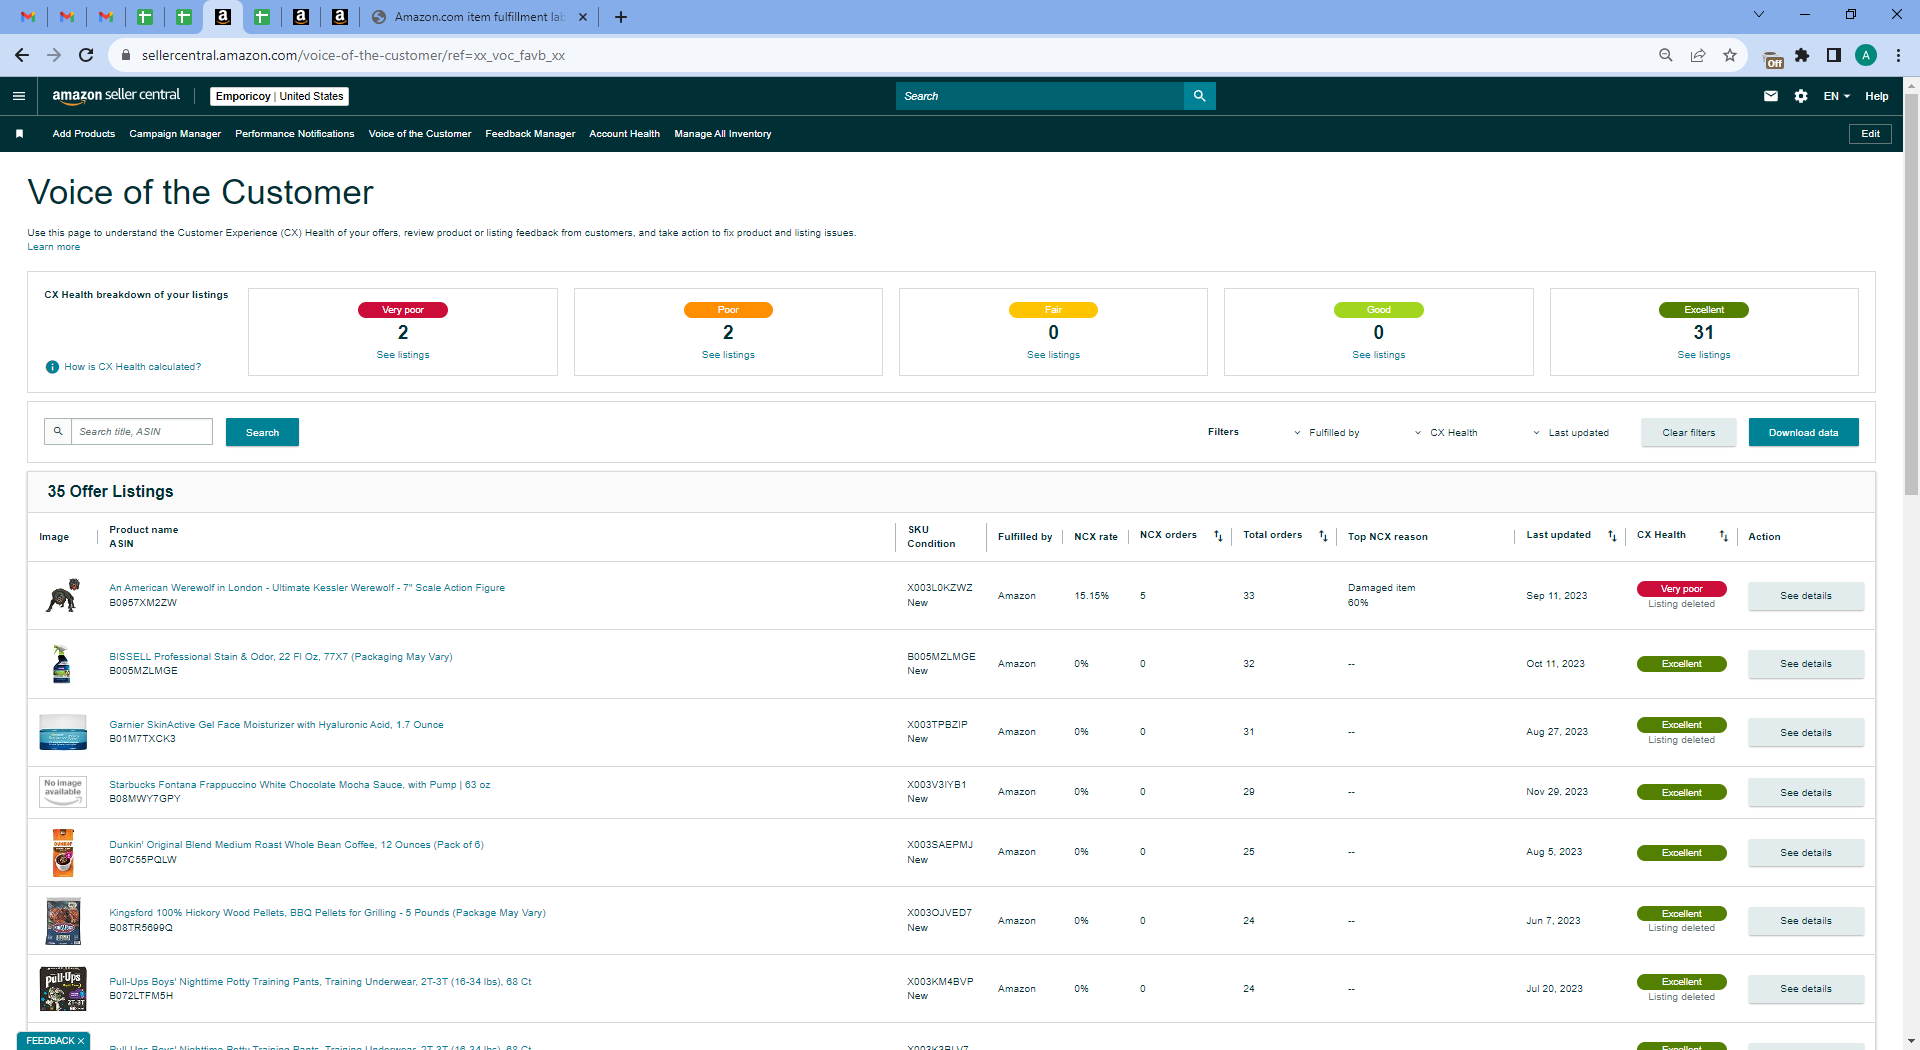The width and height of the screenshot is (1920, 1050).
Task: Click the Empoicoy United States account switcher
Action: click(279, 96)
